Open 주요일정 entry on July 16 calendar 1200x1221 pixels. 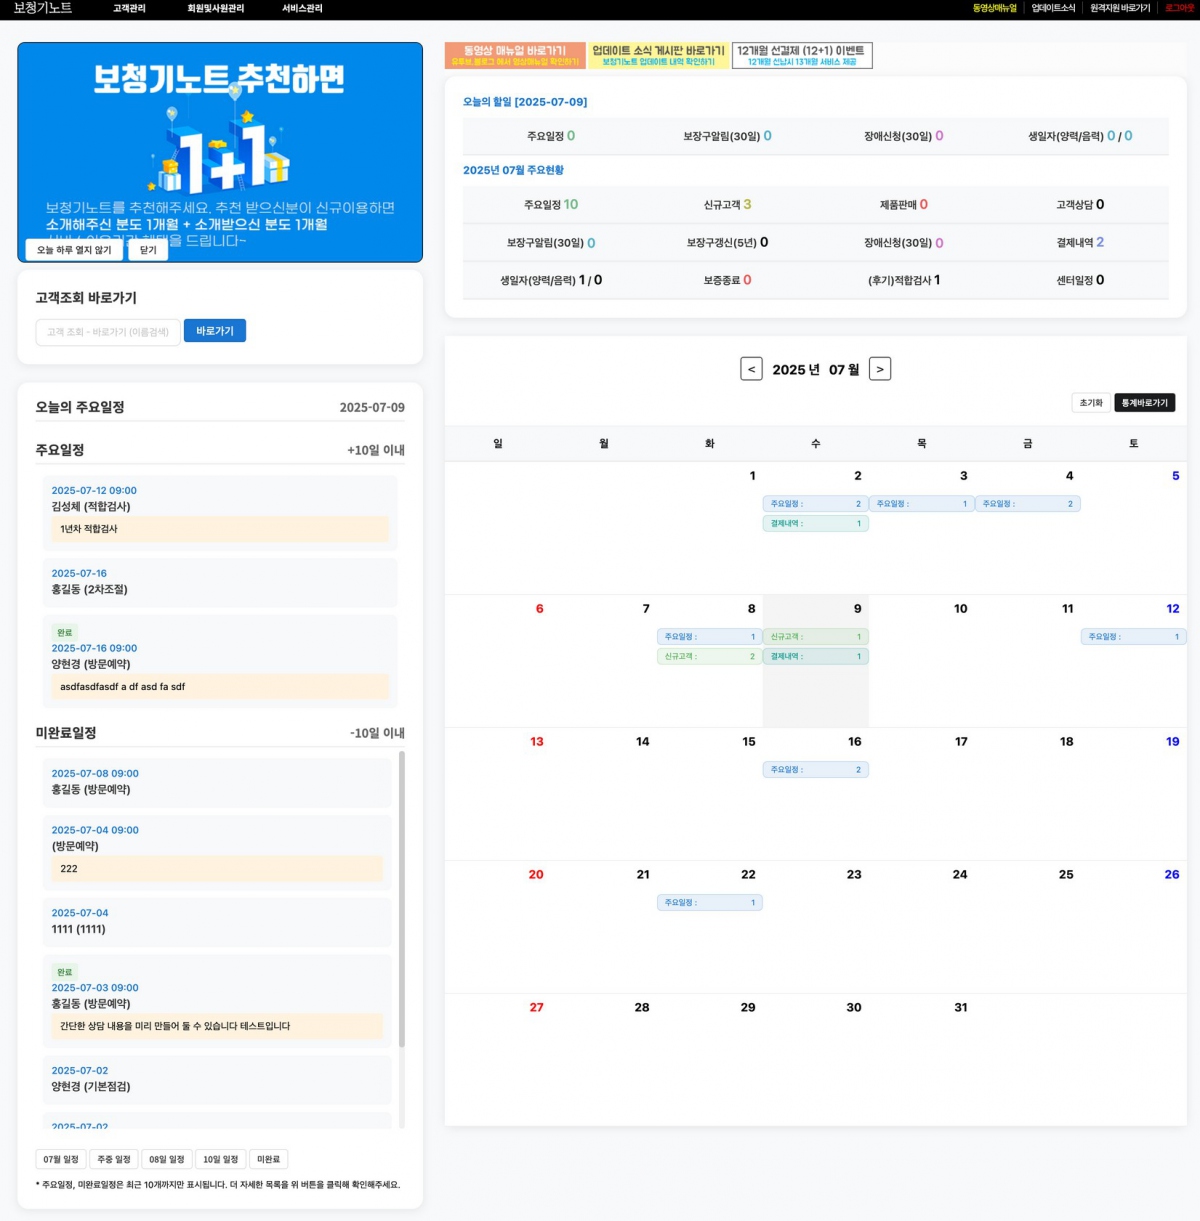pyautogui.click(x=815, y=770)
